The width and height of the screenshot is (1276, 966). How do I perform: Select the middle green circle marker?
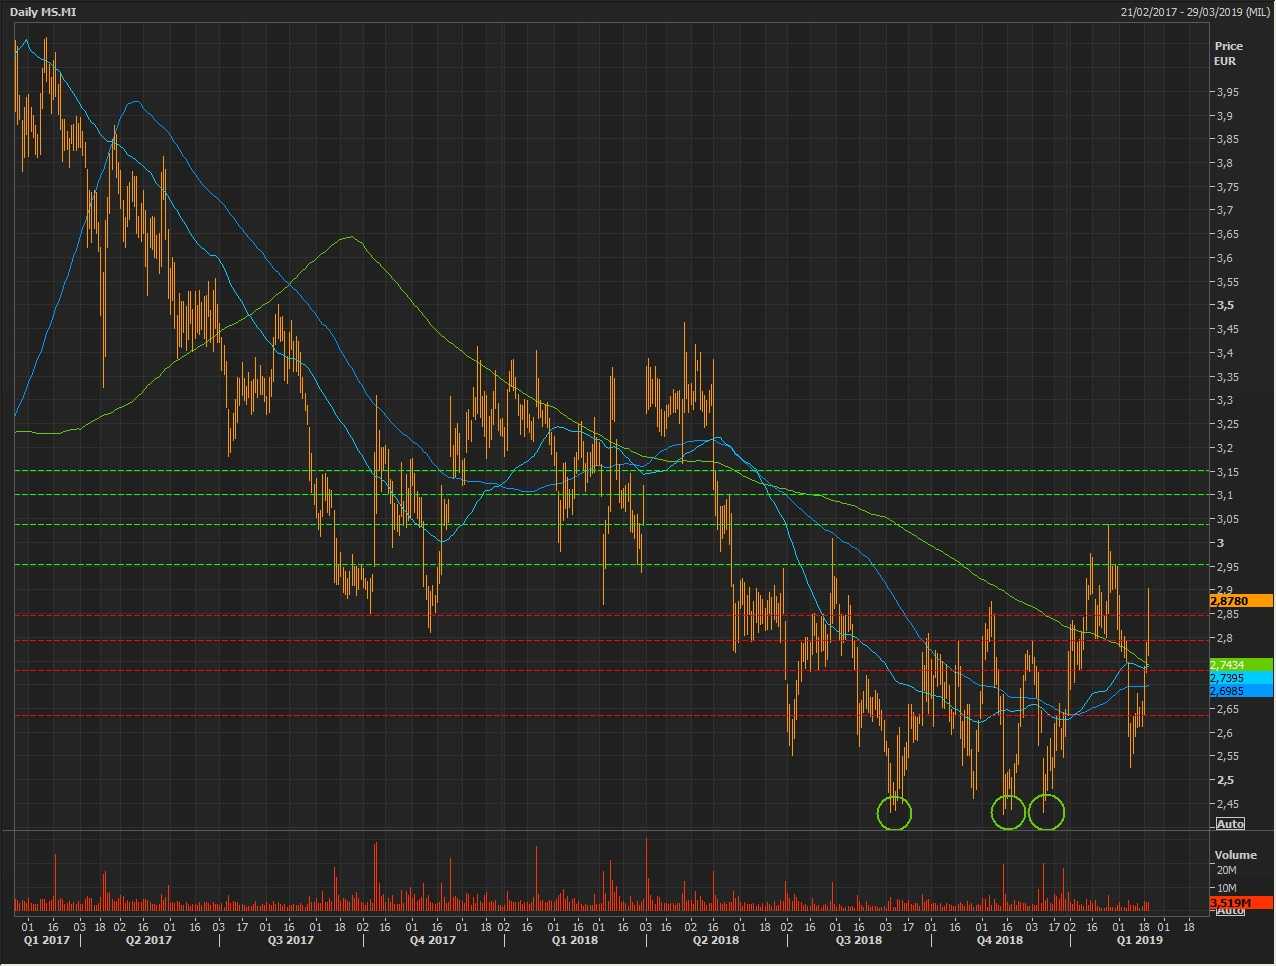tap(1008, 812)
